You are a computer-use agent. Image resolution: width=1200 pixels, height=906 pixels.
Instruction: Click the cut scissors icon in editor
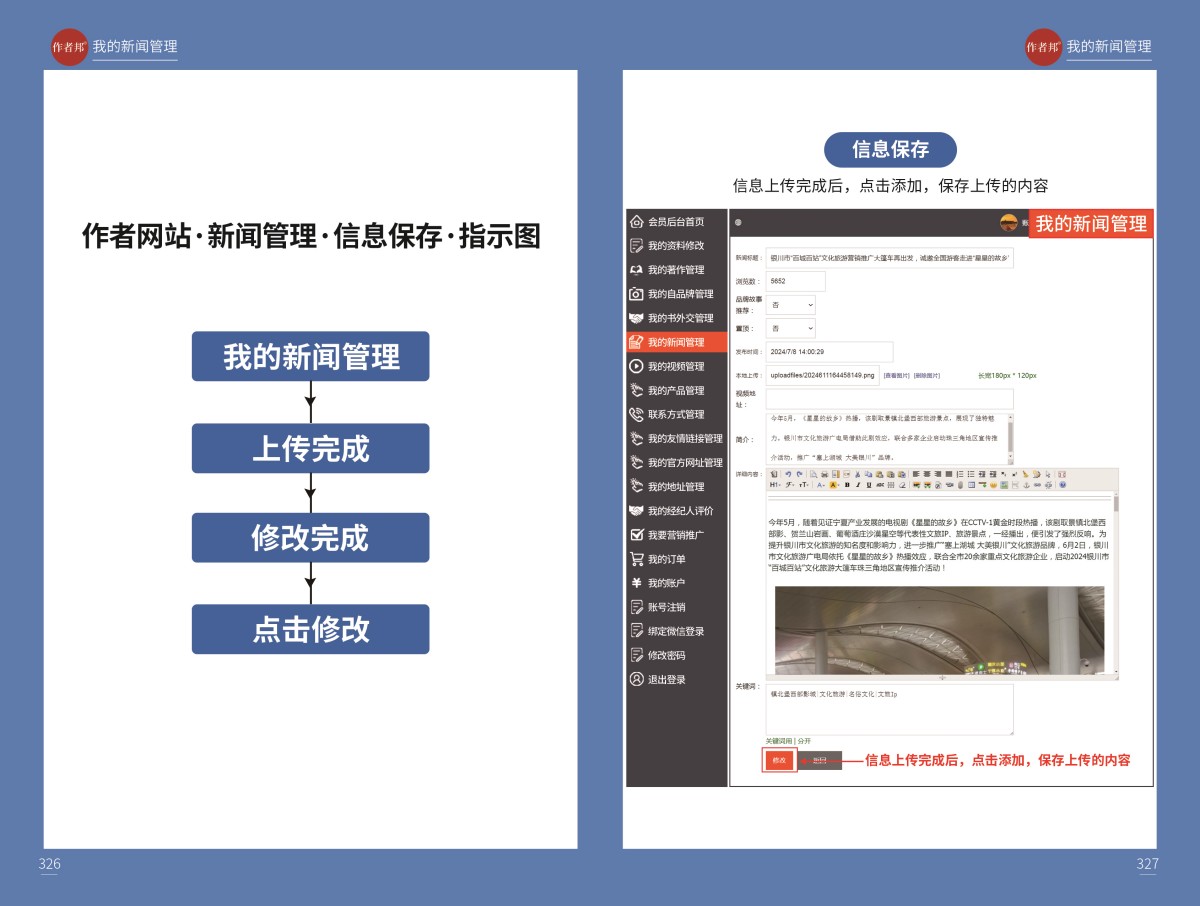(857, 474)
